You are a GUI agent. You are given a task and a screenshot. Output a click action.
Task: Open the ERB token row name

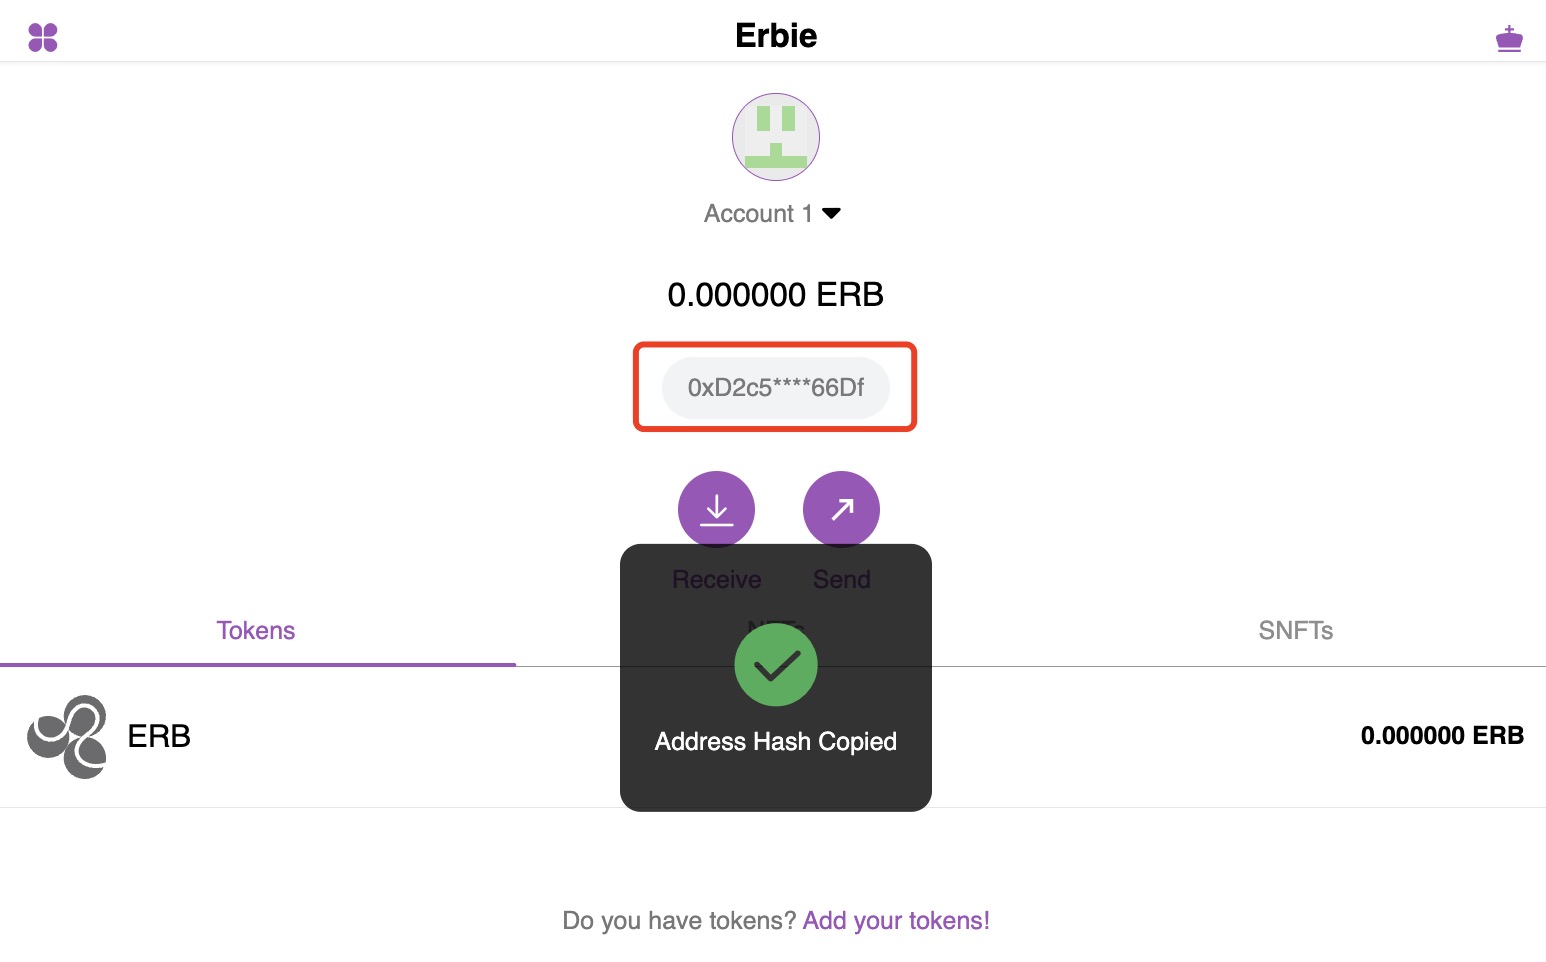coord(159,736)
